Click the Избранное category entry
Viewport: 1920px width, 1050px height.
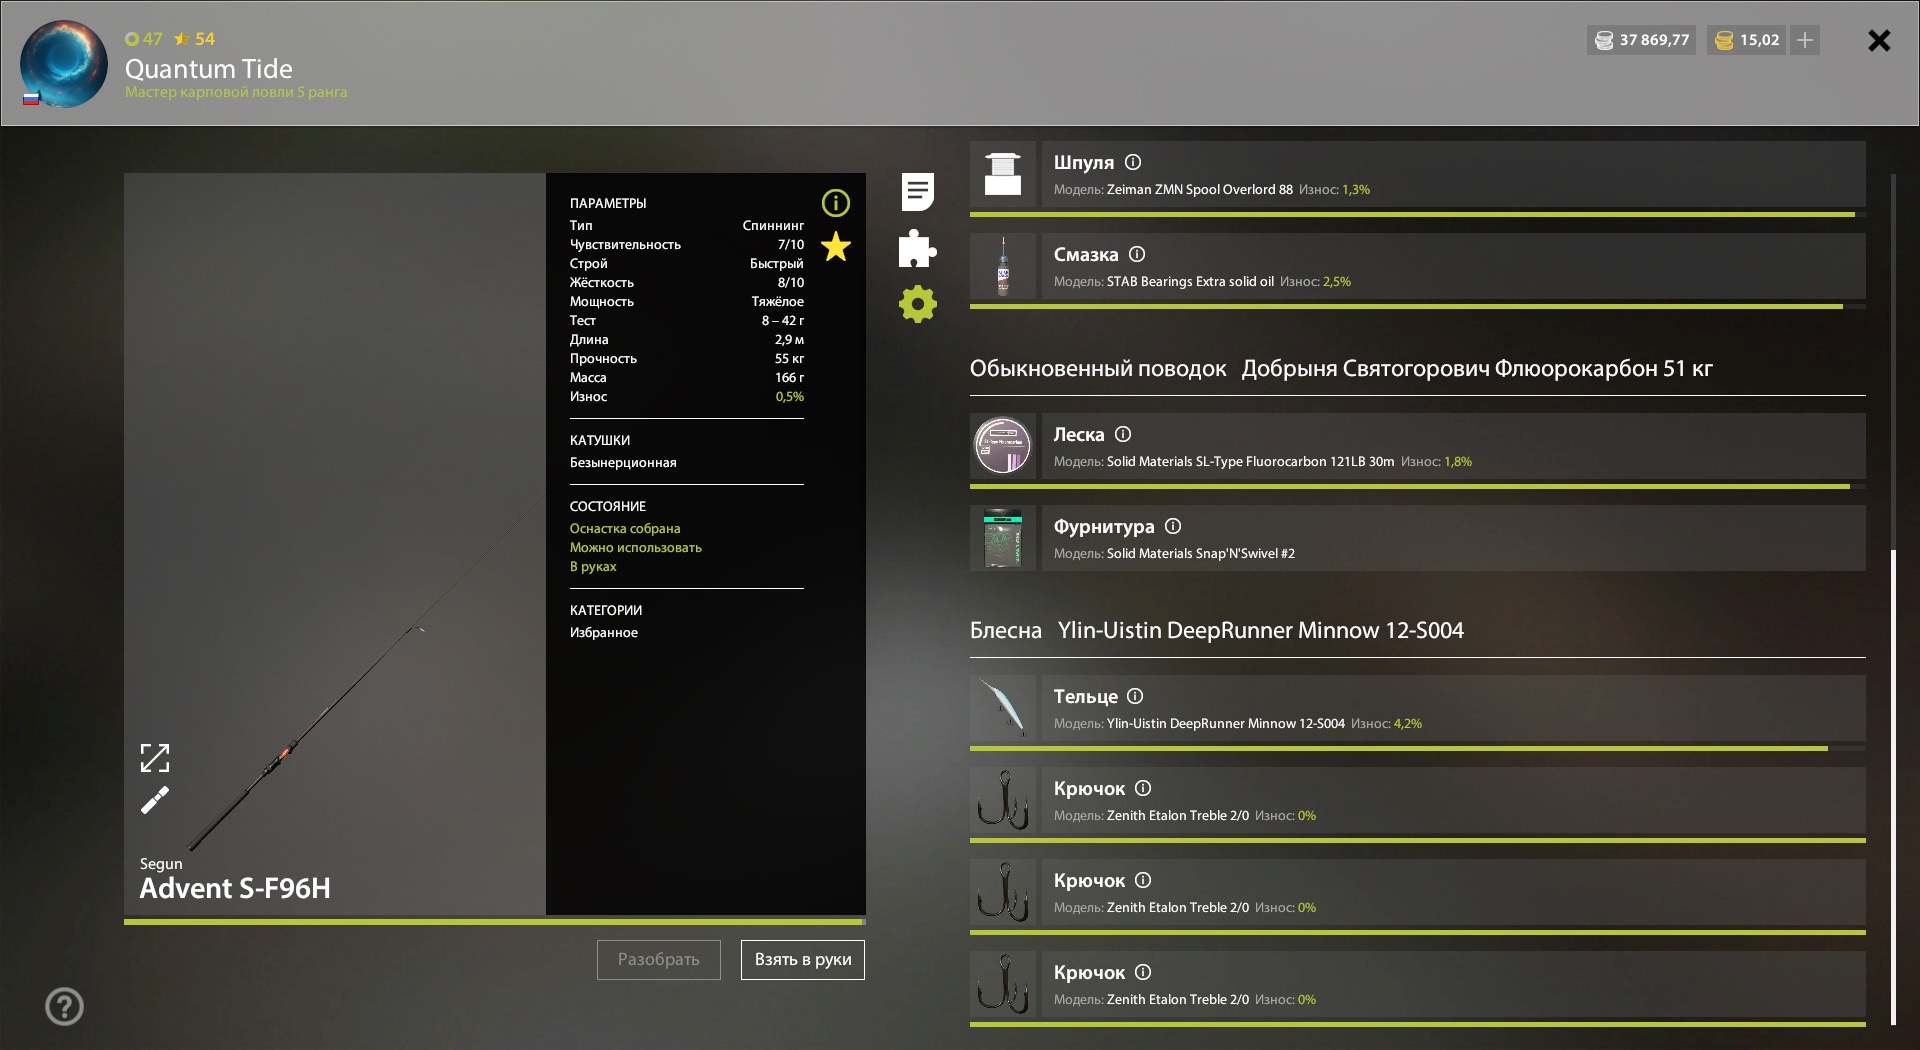(x=604, y=633)
